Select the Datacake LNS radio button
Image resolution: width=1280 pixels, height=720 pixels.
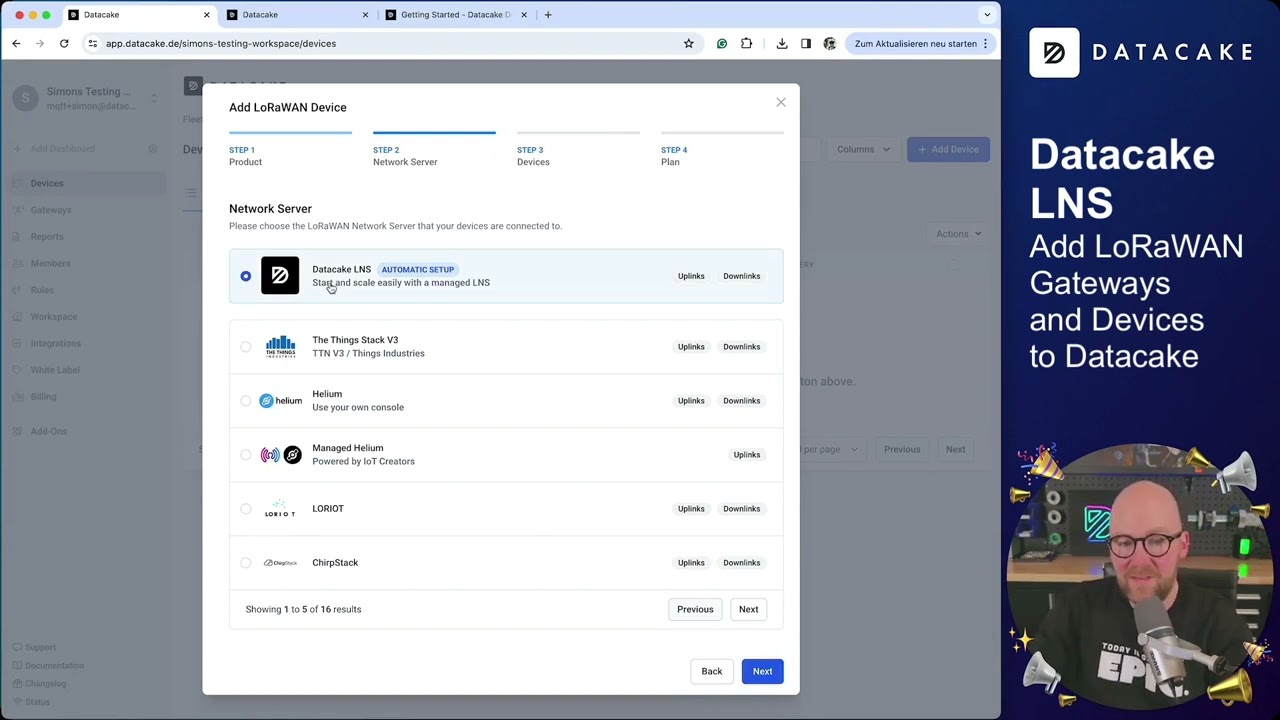(x=246, y=276)
